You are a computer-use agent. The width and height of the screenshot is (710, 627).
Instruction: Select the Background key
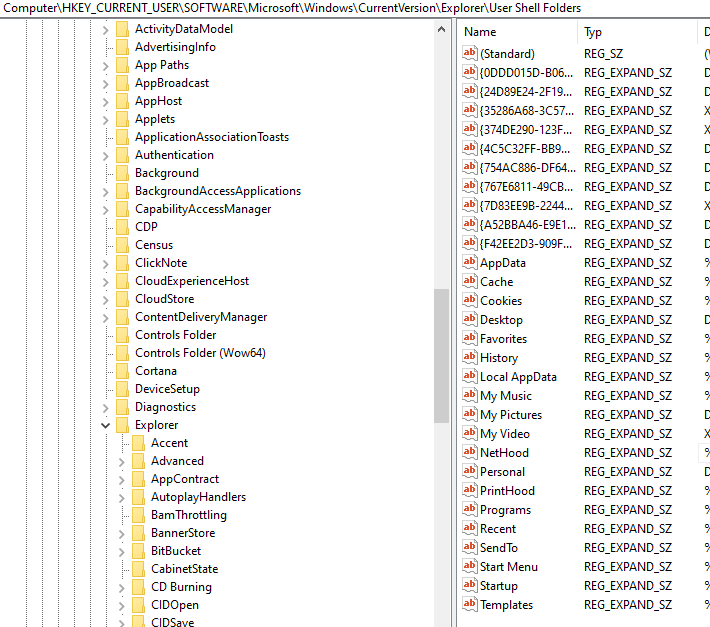[x=167, y=173]
